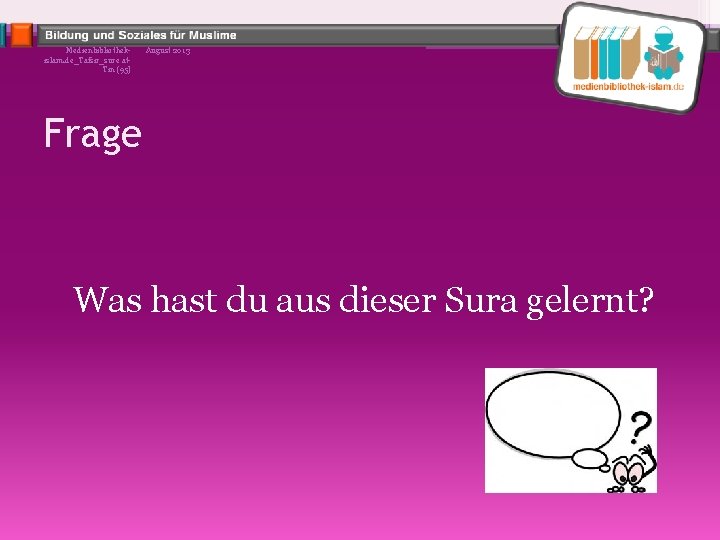Click the reading figure in logo

tap(663, 53)
